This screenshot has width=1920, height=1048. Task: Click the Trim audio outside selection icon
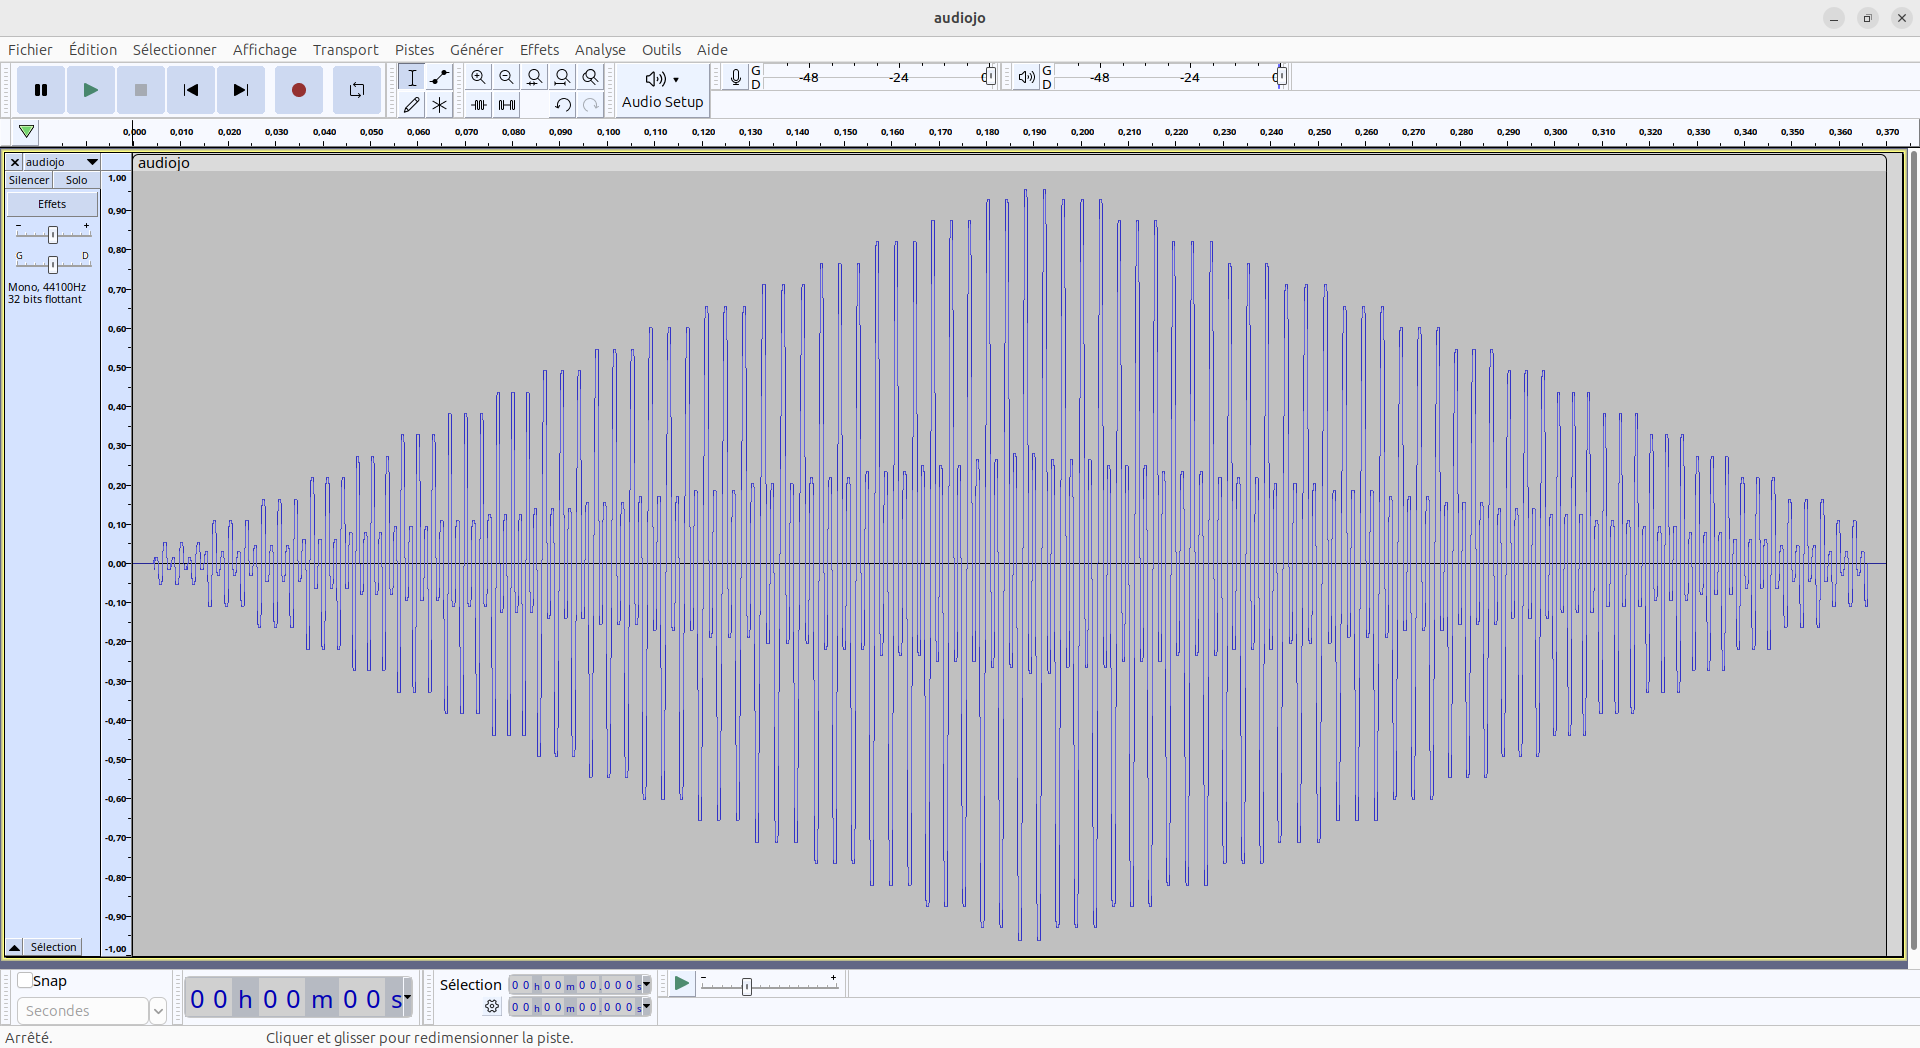point(479,105)
